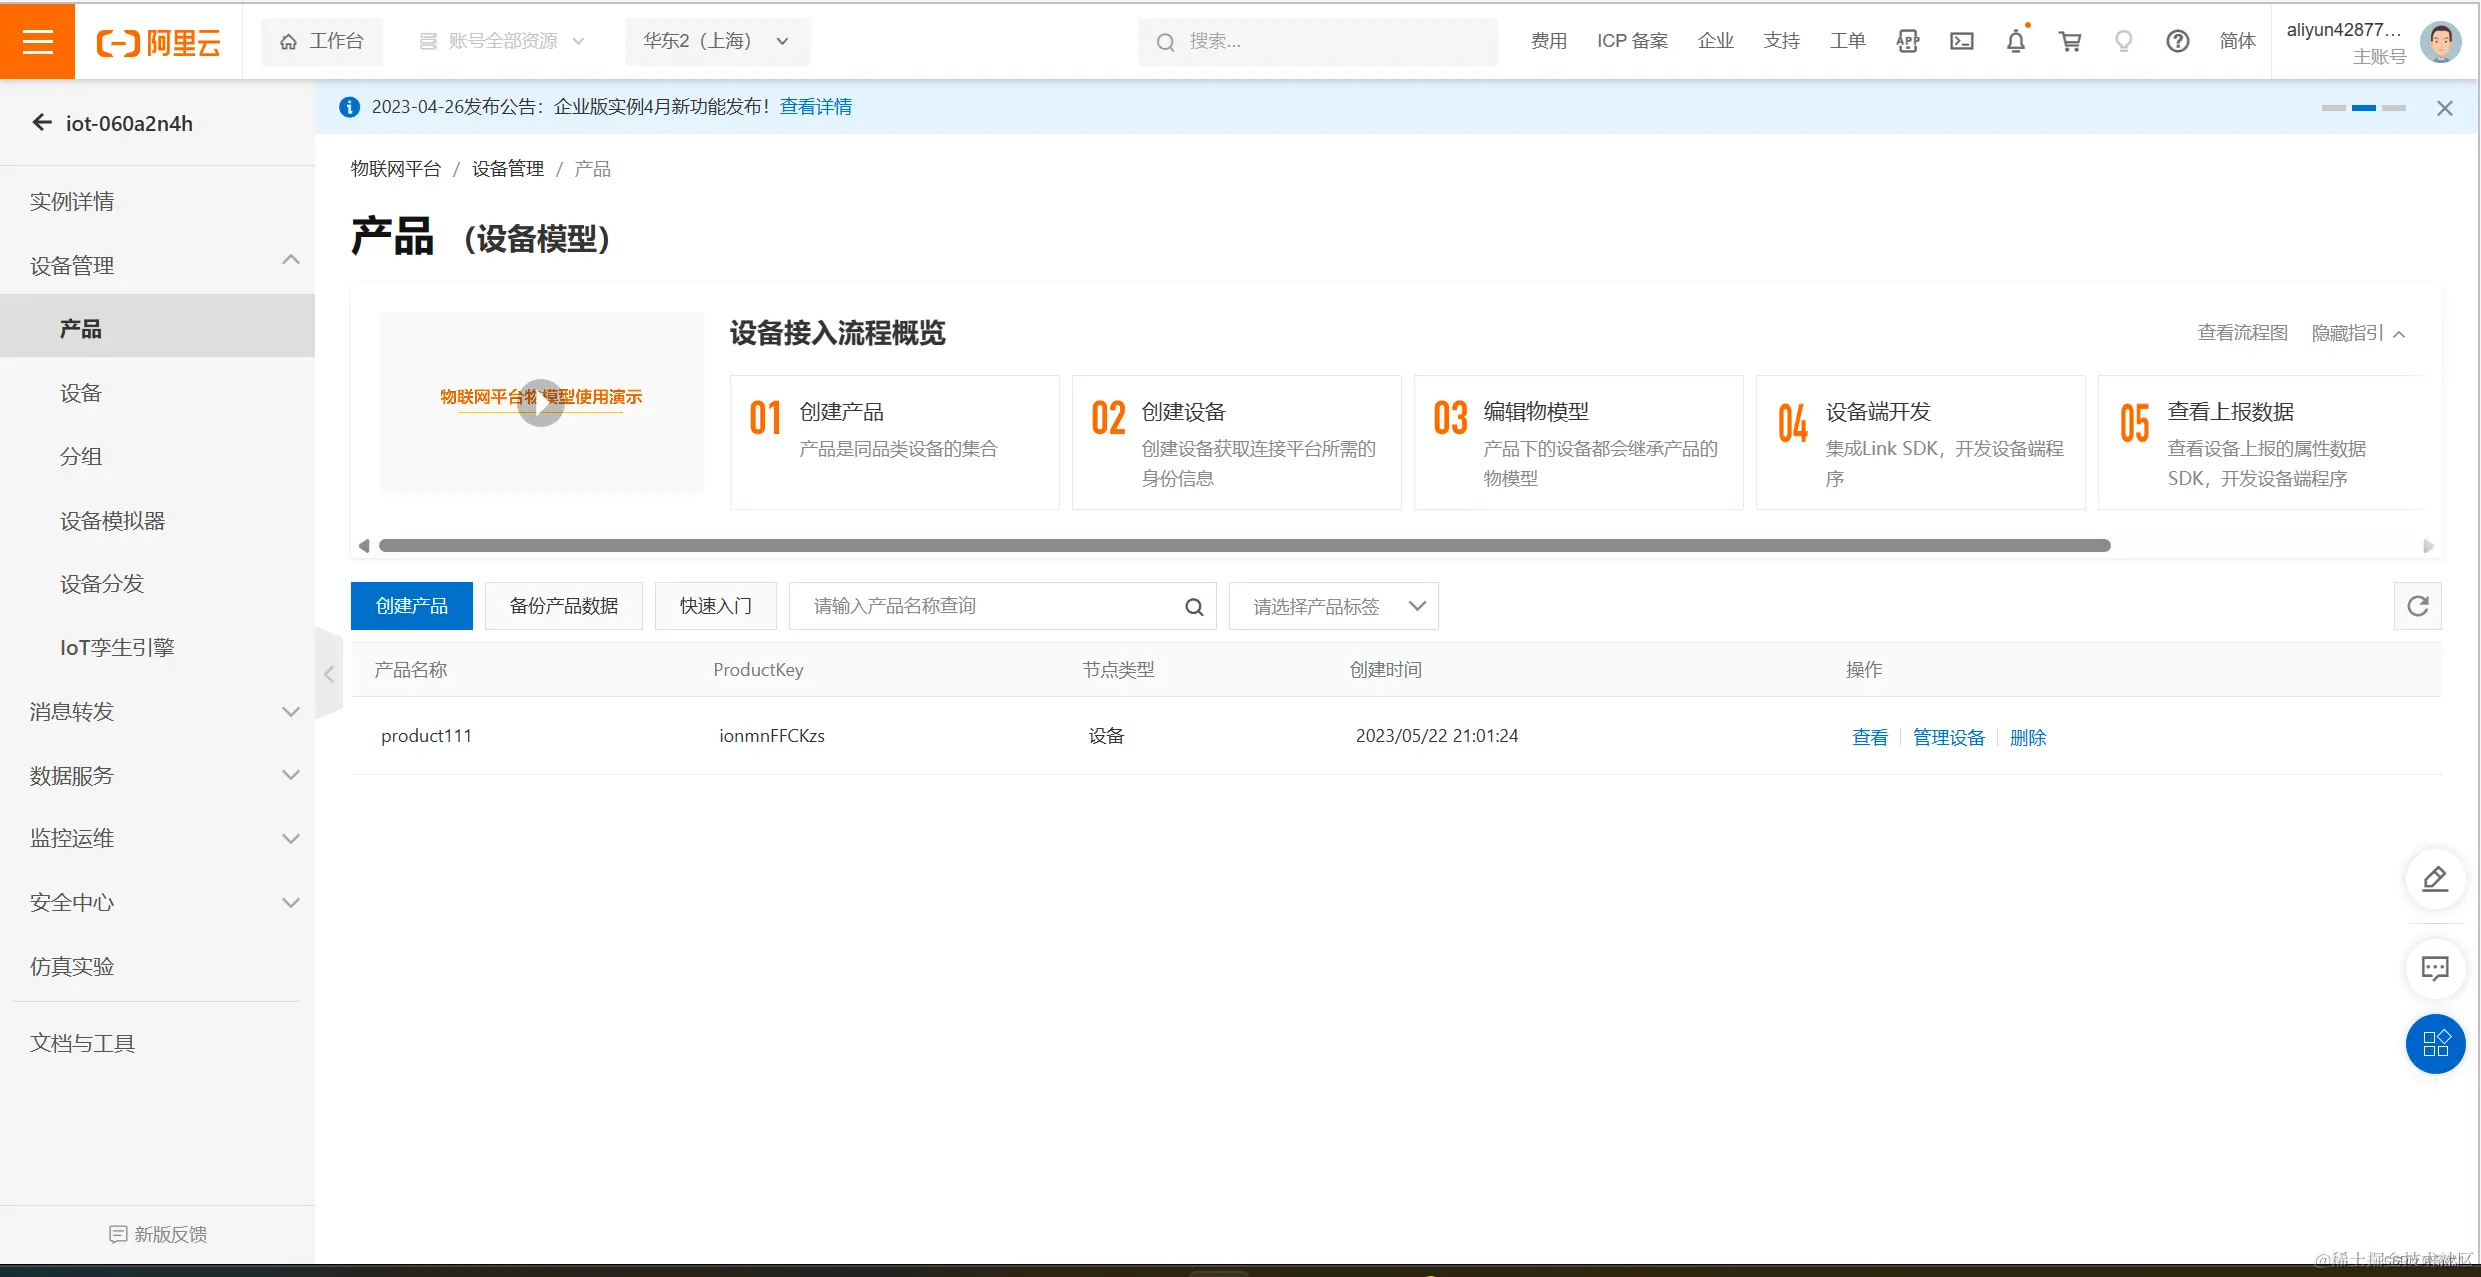Play the 物联网平台物模型使用演示 video
Image resolution: width=2481 pixels, height=1277 pixels.
click(x=541, y=403)
